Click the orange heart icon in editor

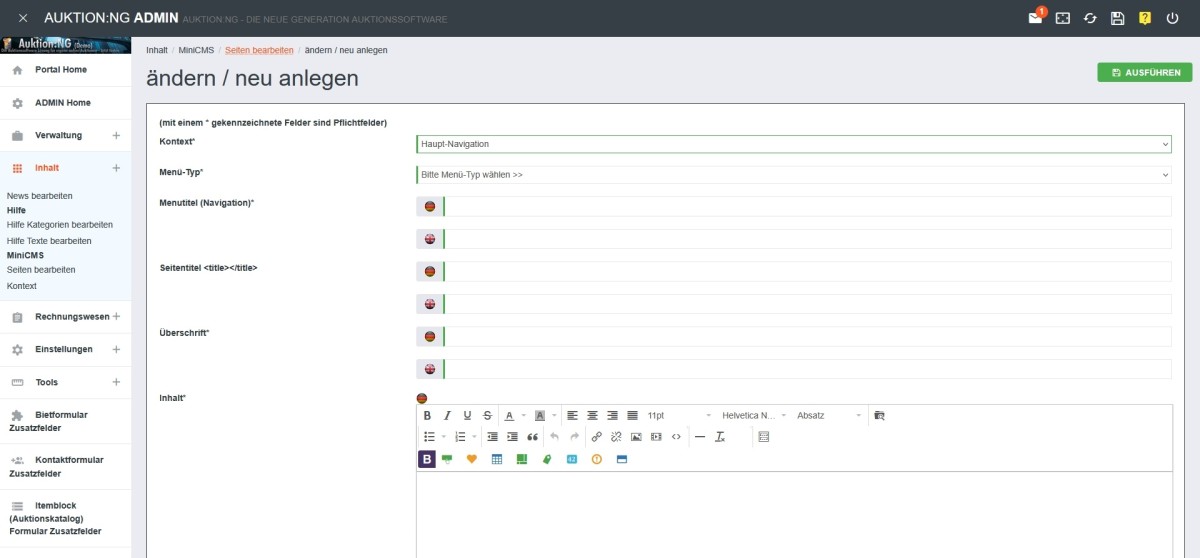(472, 459)
